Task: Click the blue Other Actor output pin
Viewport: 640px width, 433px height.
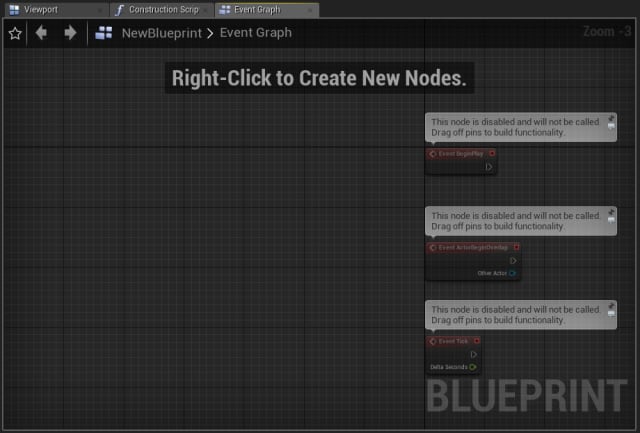Action: click(x=513, y=273)
